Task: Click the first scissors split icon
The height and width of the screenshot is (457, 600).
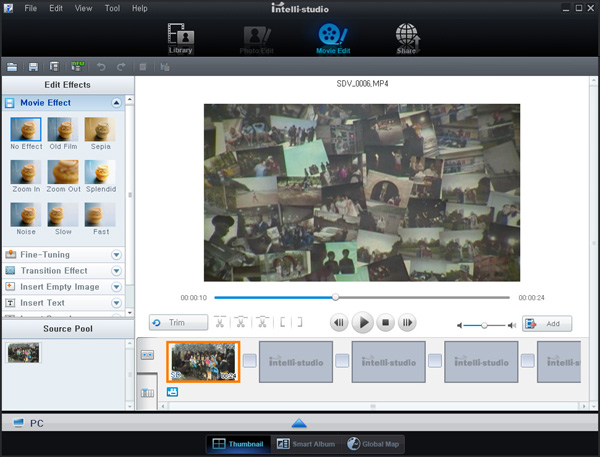Action: pos(220,322)
